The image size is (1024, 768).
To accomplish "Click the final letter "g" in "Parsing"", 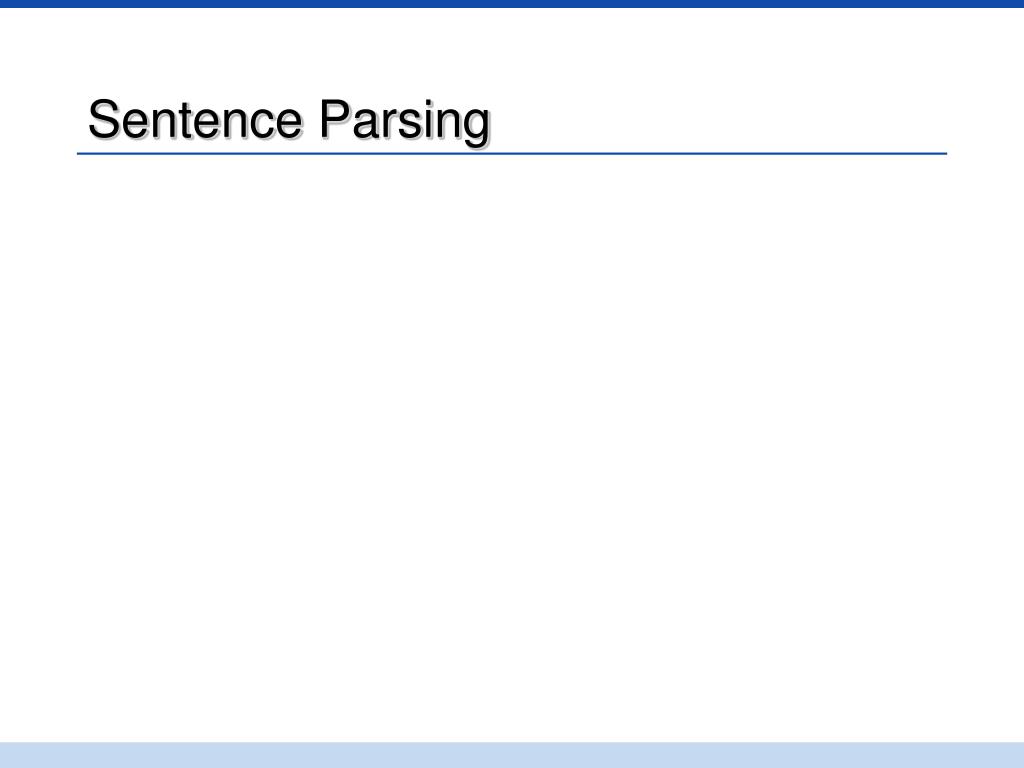I will tap(477, 129).
